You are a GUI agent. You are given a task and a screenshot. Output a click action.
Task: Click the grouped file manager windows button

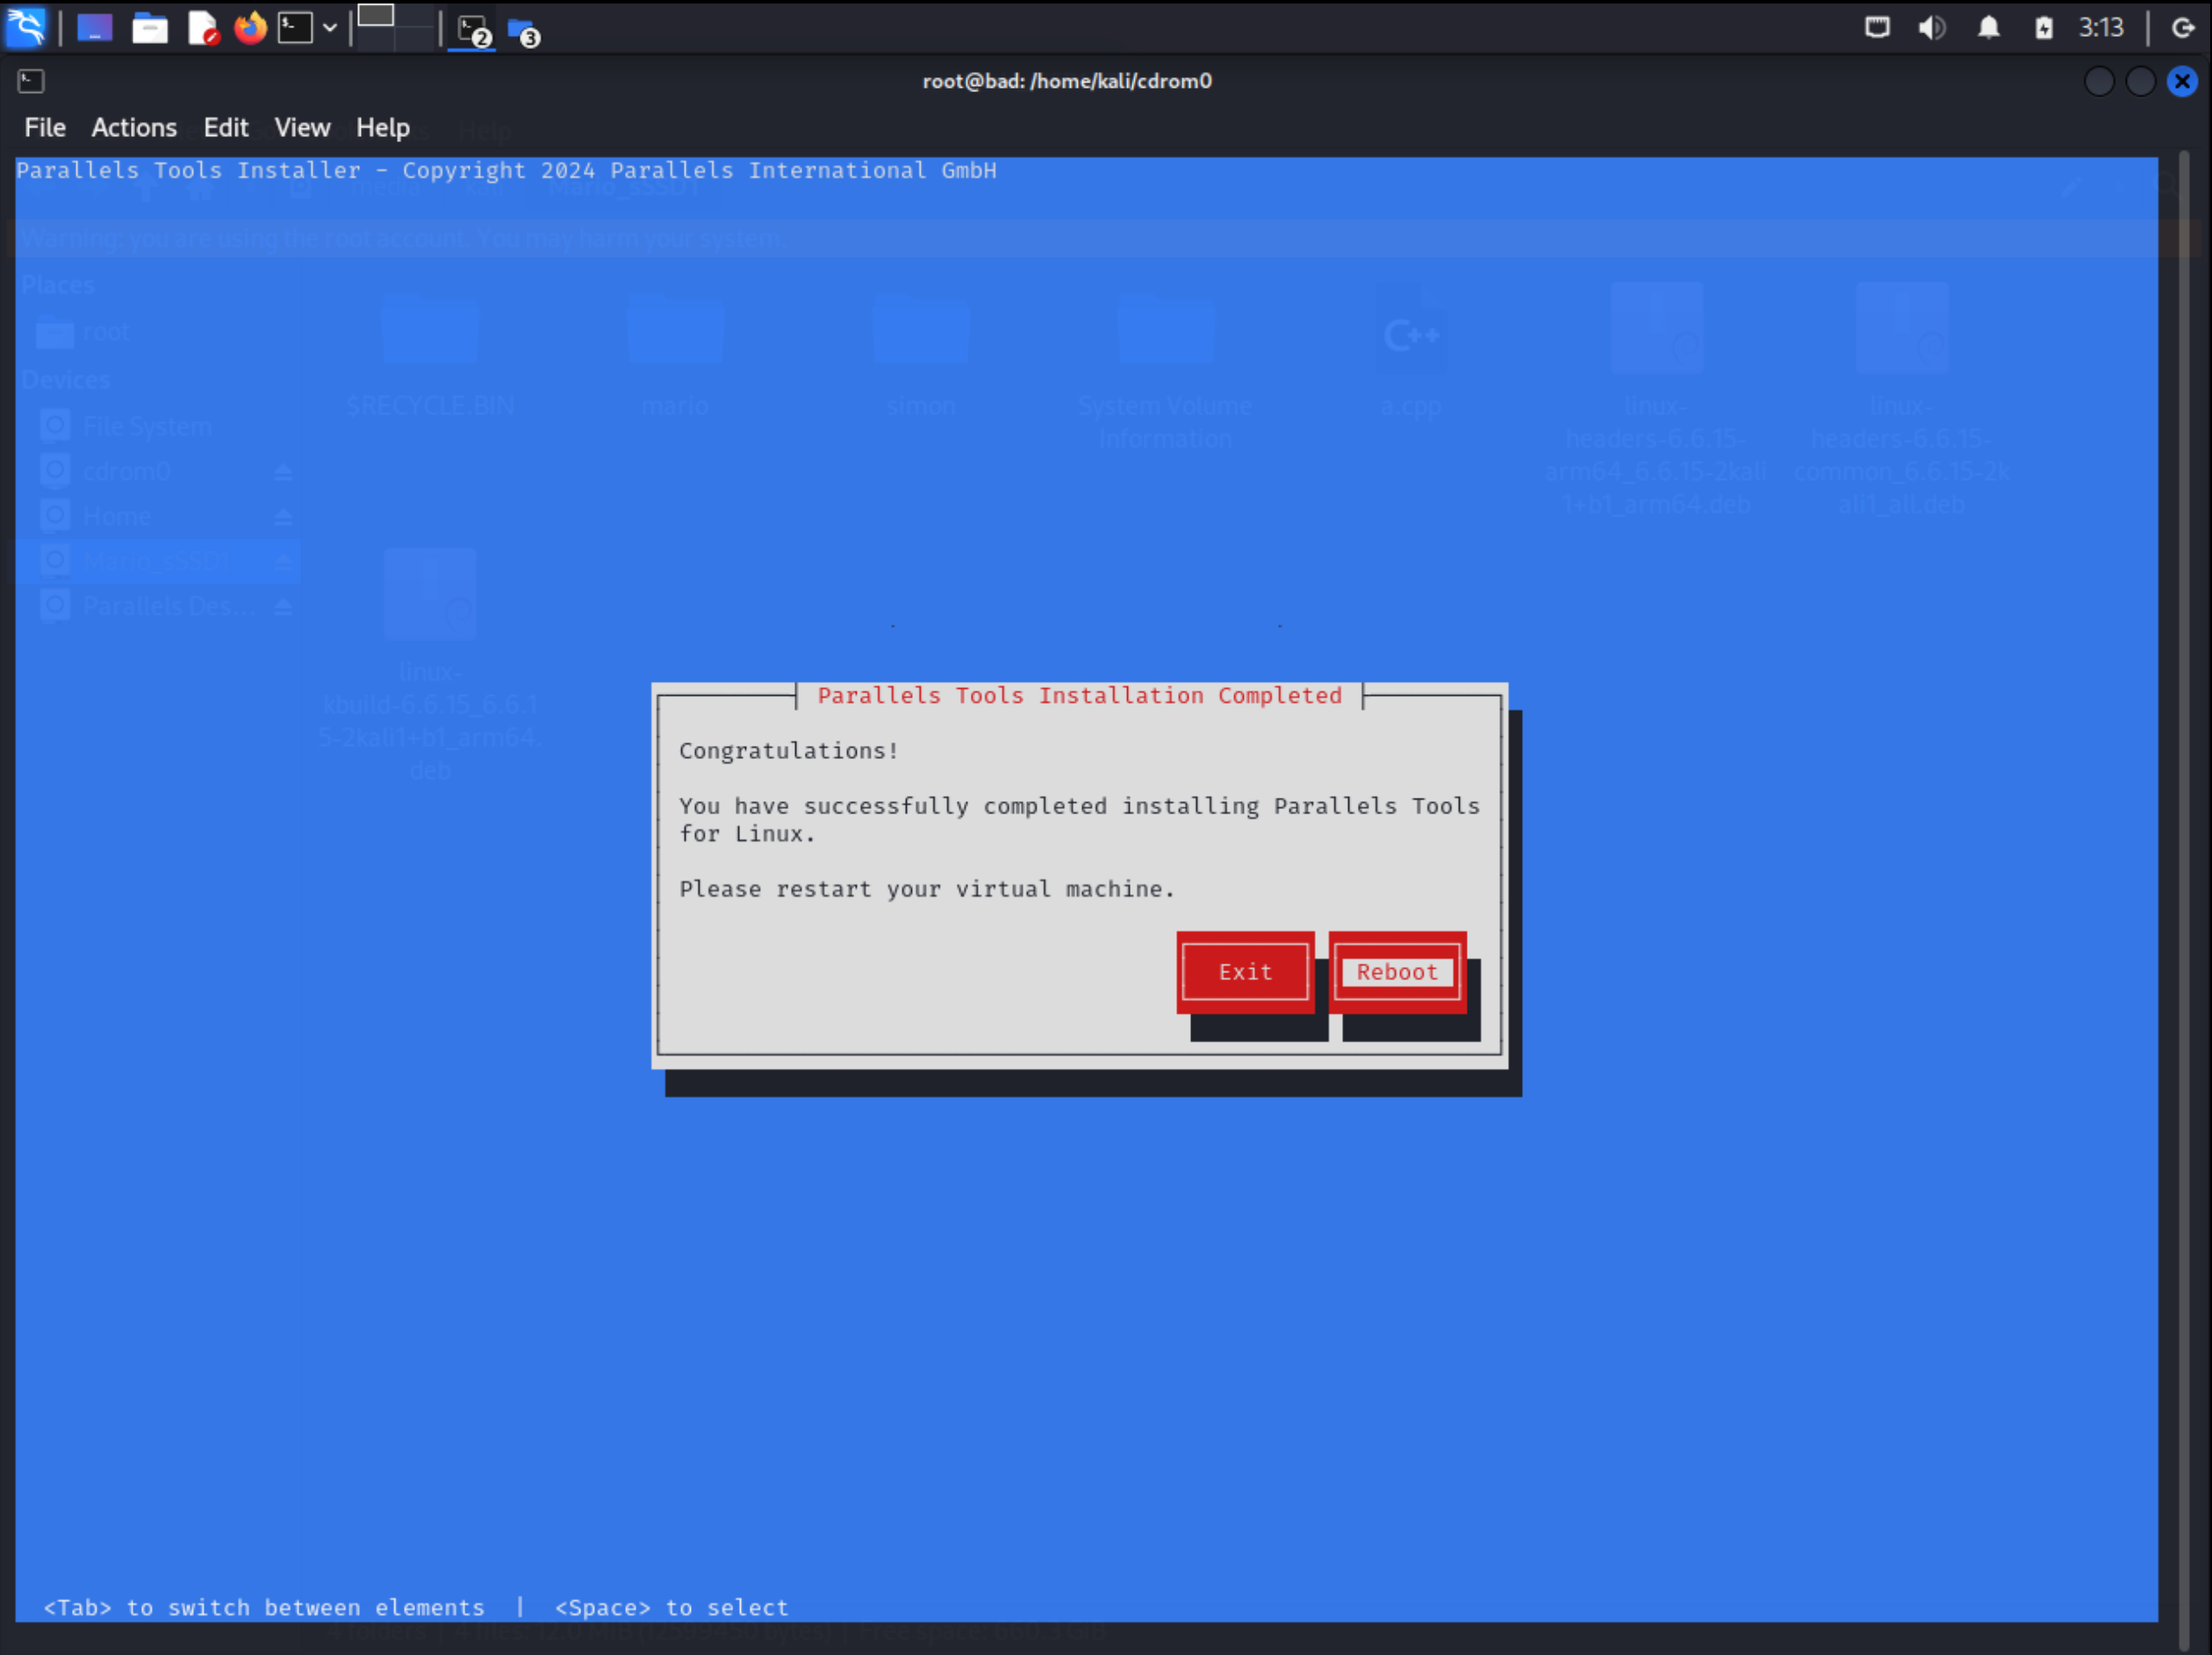click(523, 31)
